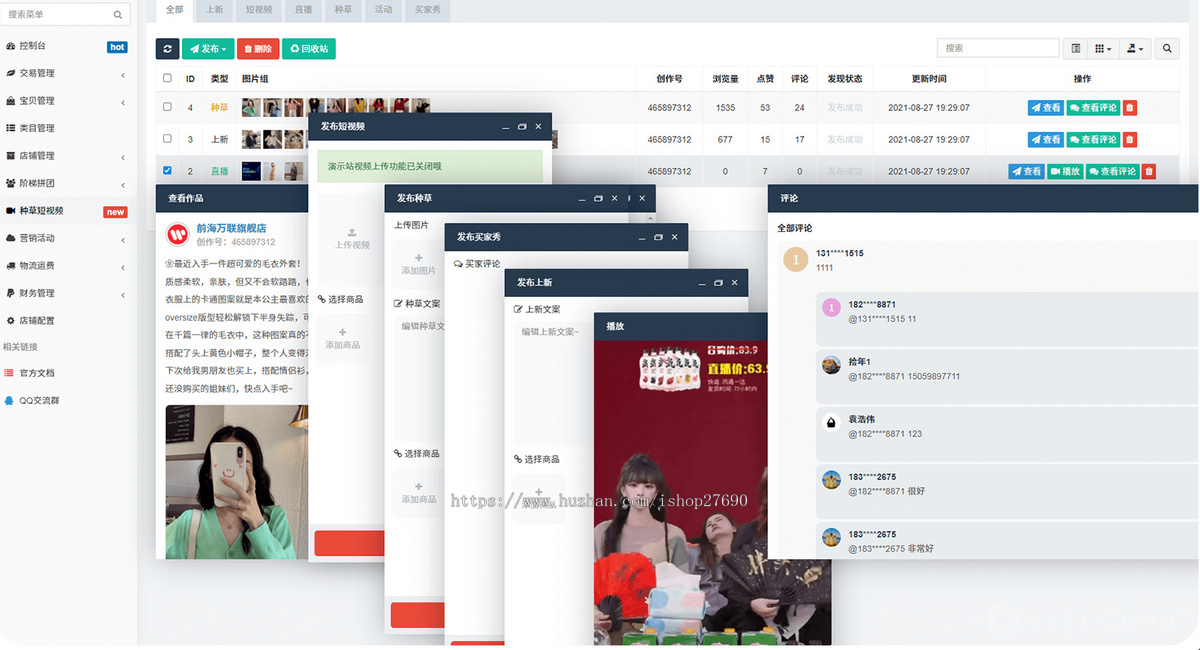Expand 物流运费 sidebar menu
The height and width of the screenshot is (650, 1200).
click(68, 266)
